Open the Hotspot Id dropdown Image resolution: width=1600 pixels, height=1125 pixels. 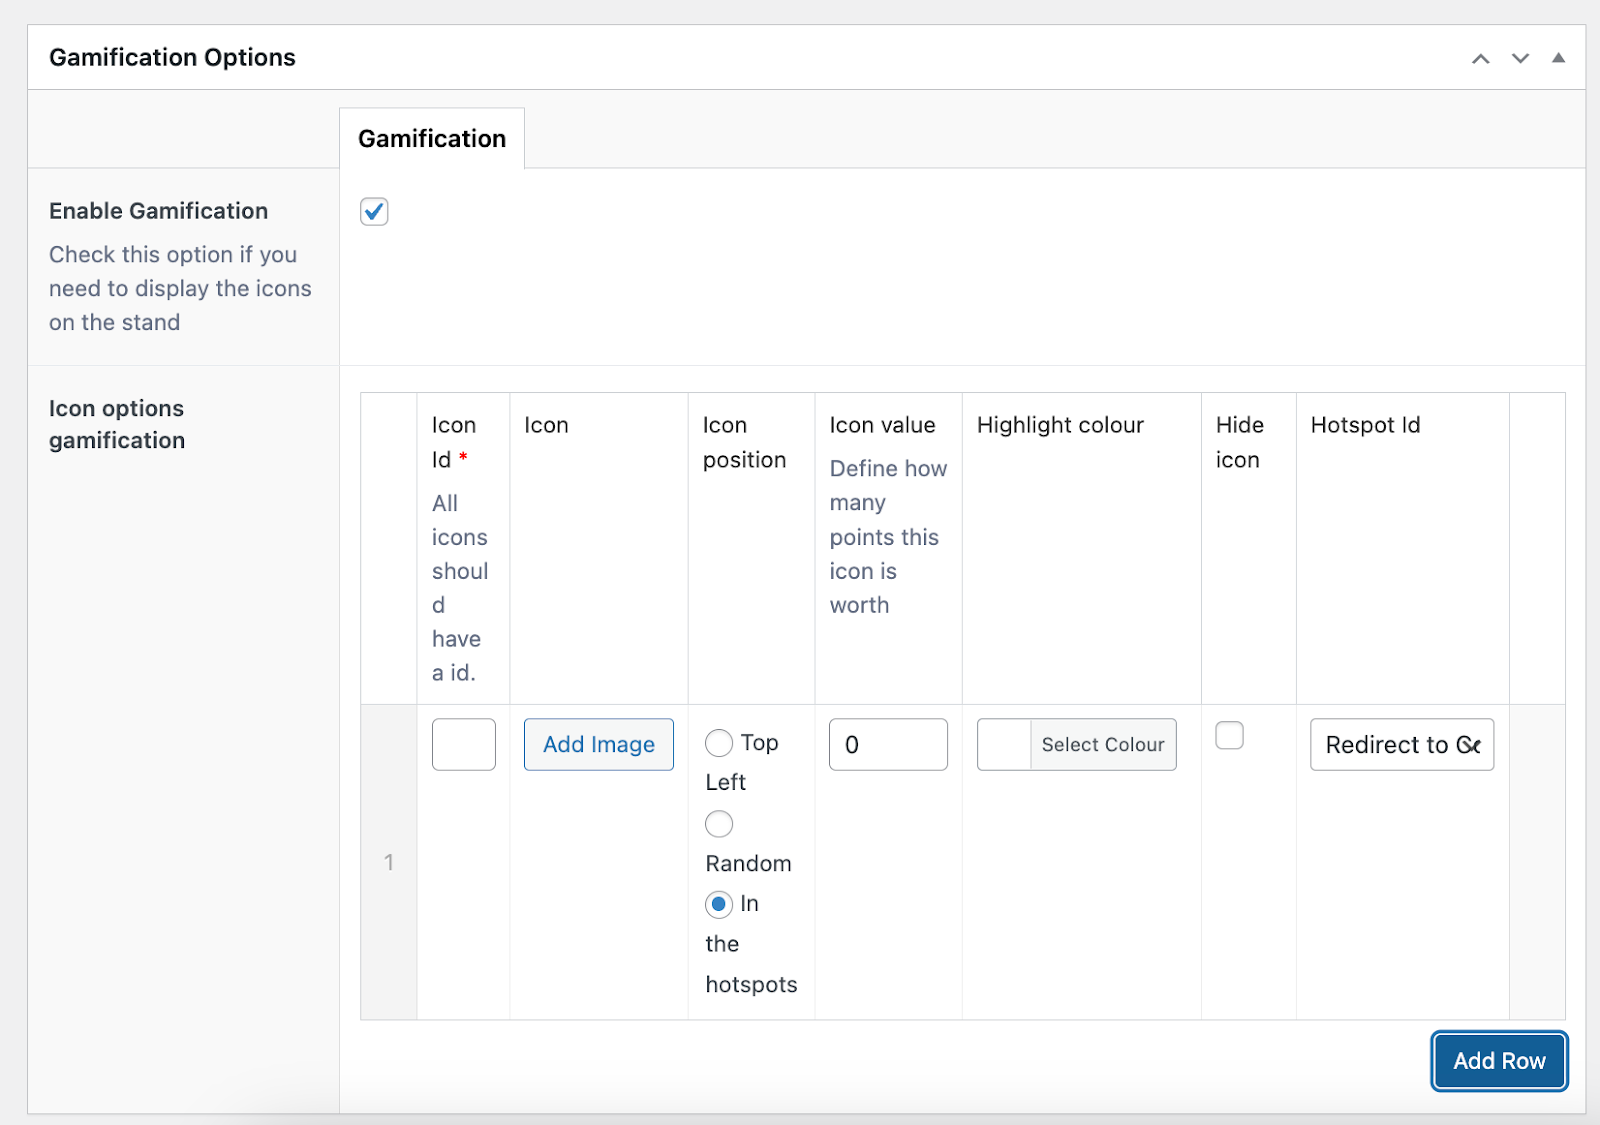pyautogui.click(x=1402, y=745)
